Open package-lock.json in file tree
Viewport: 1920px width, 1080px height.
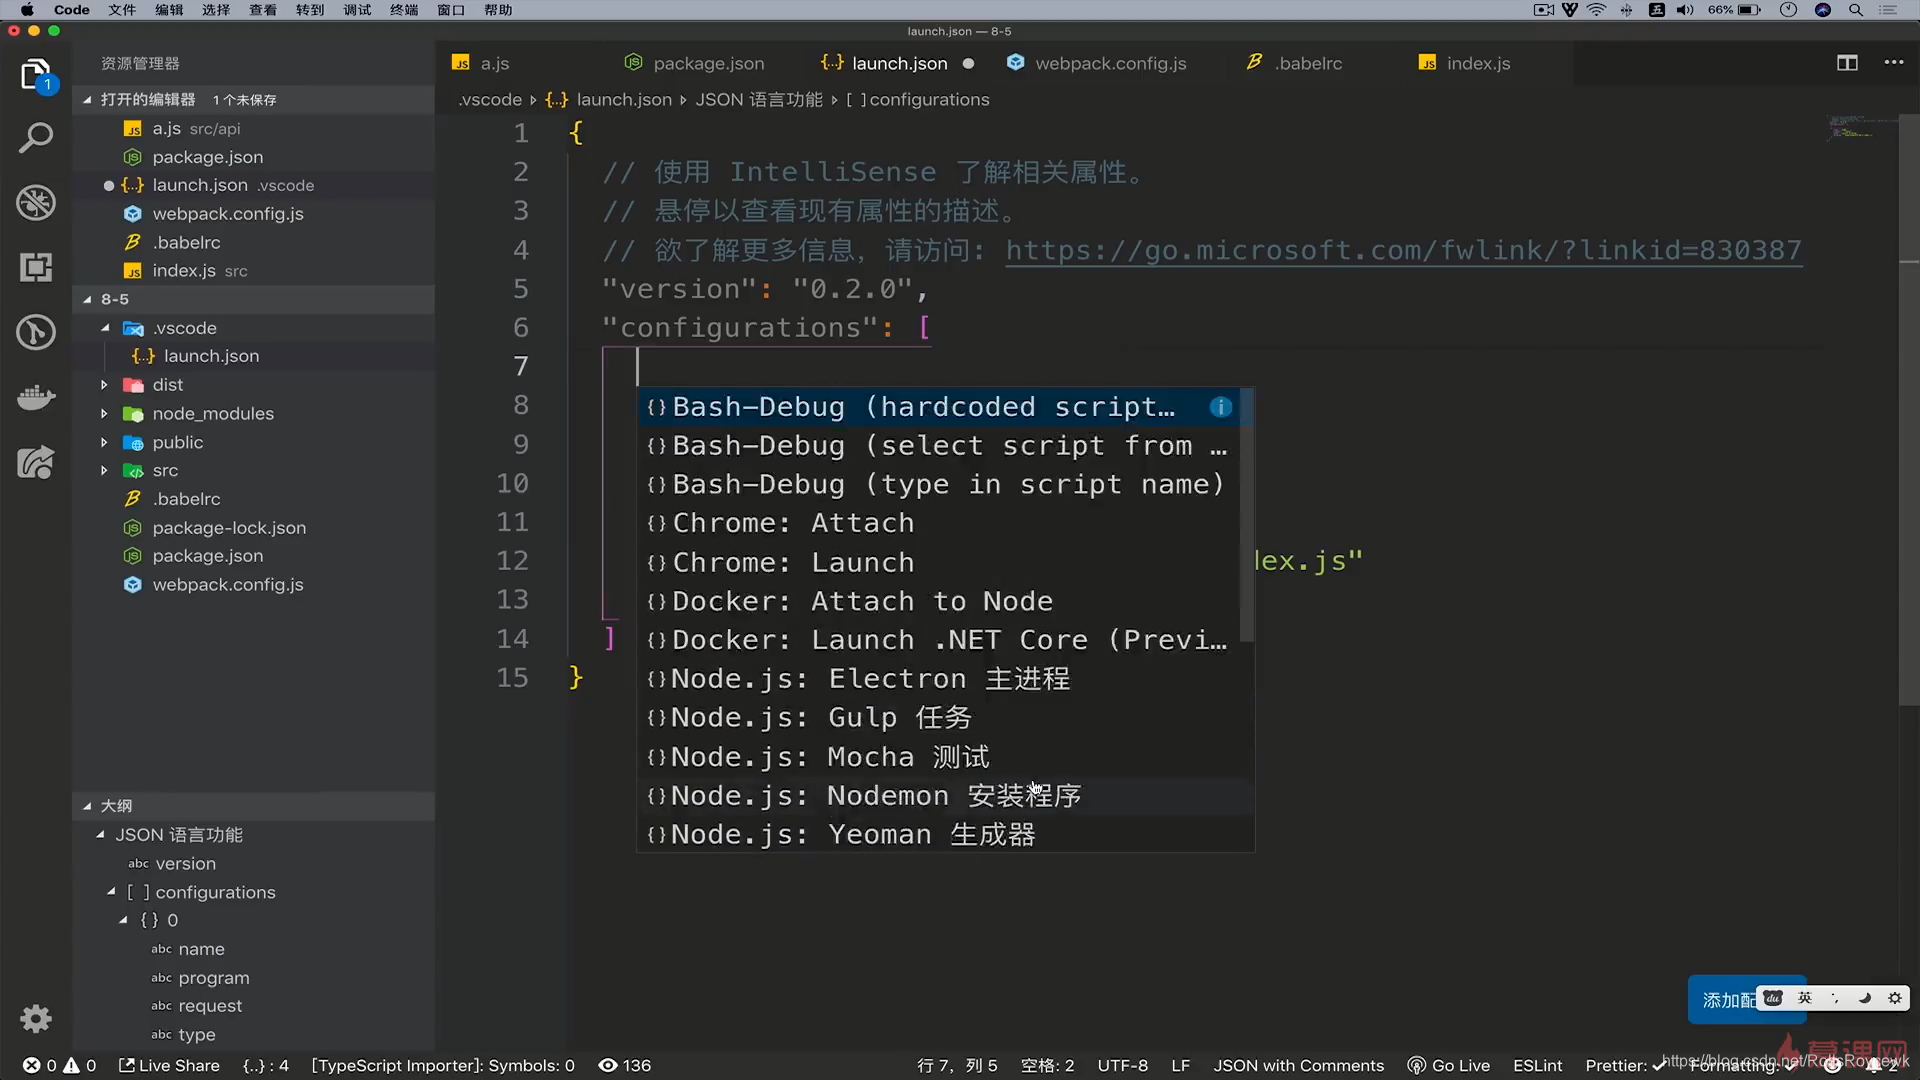click(229, 528)
